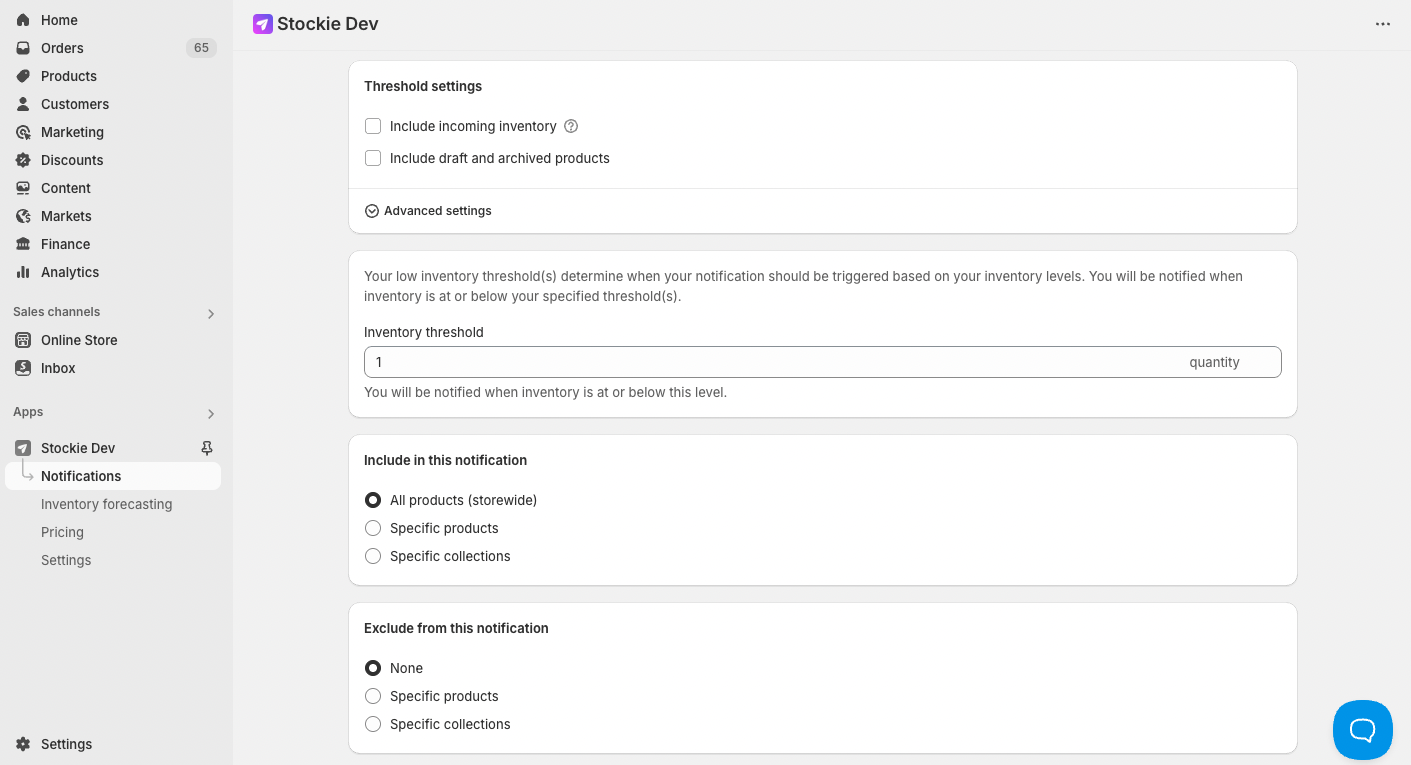Expand the Sales channels chevron
This screenshot has height=765, width=1411.
[211, 314]
